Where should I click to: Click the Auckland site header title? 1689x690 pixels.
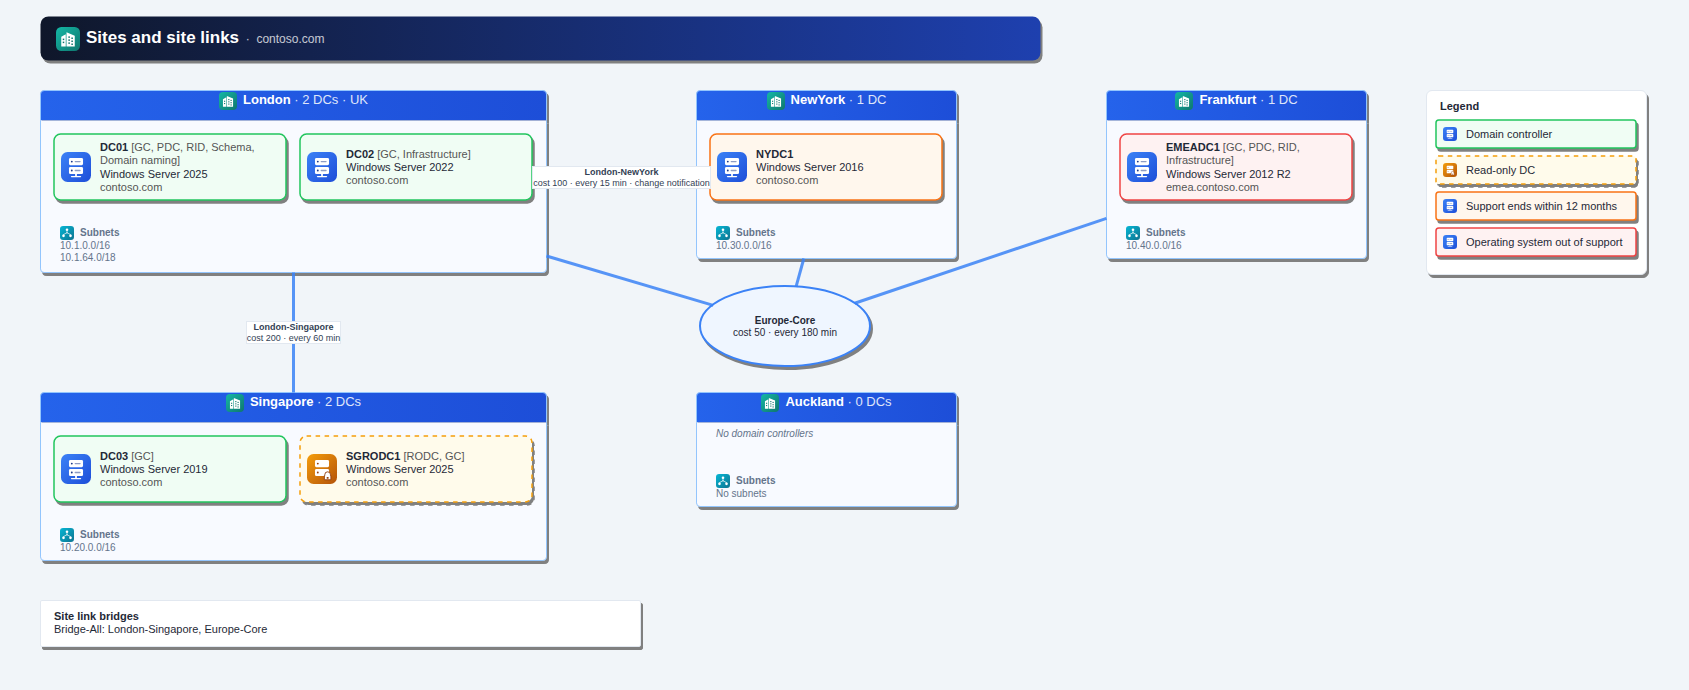(838, 402)
